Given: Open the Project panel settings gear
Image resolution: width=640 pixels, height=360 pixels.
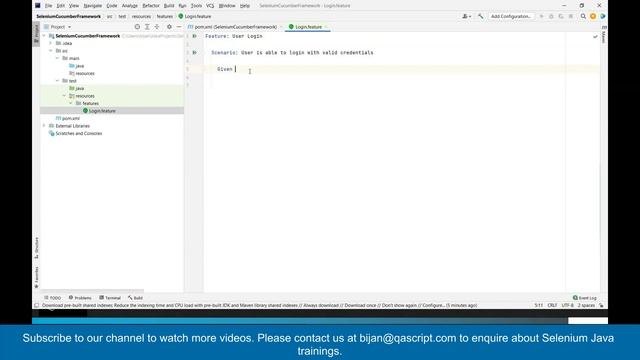Looking at the screenshot, I should click(169, 27).
